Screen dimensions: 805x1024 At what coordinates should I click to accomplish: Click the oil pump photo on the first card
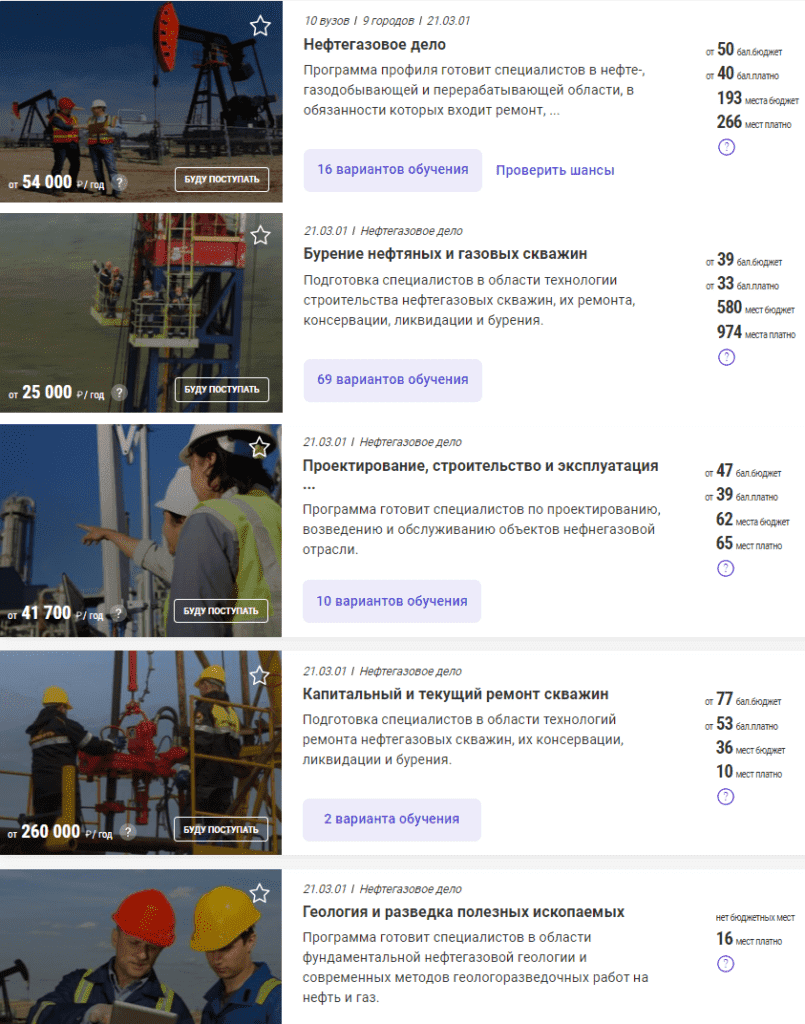coord(140,90)
